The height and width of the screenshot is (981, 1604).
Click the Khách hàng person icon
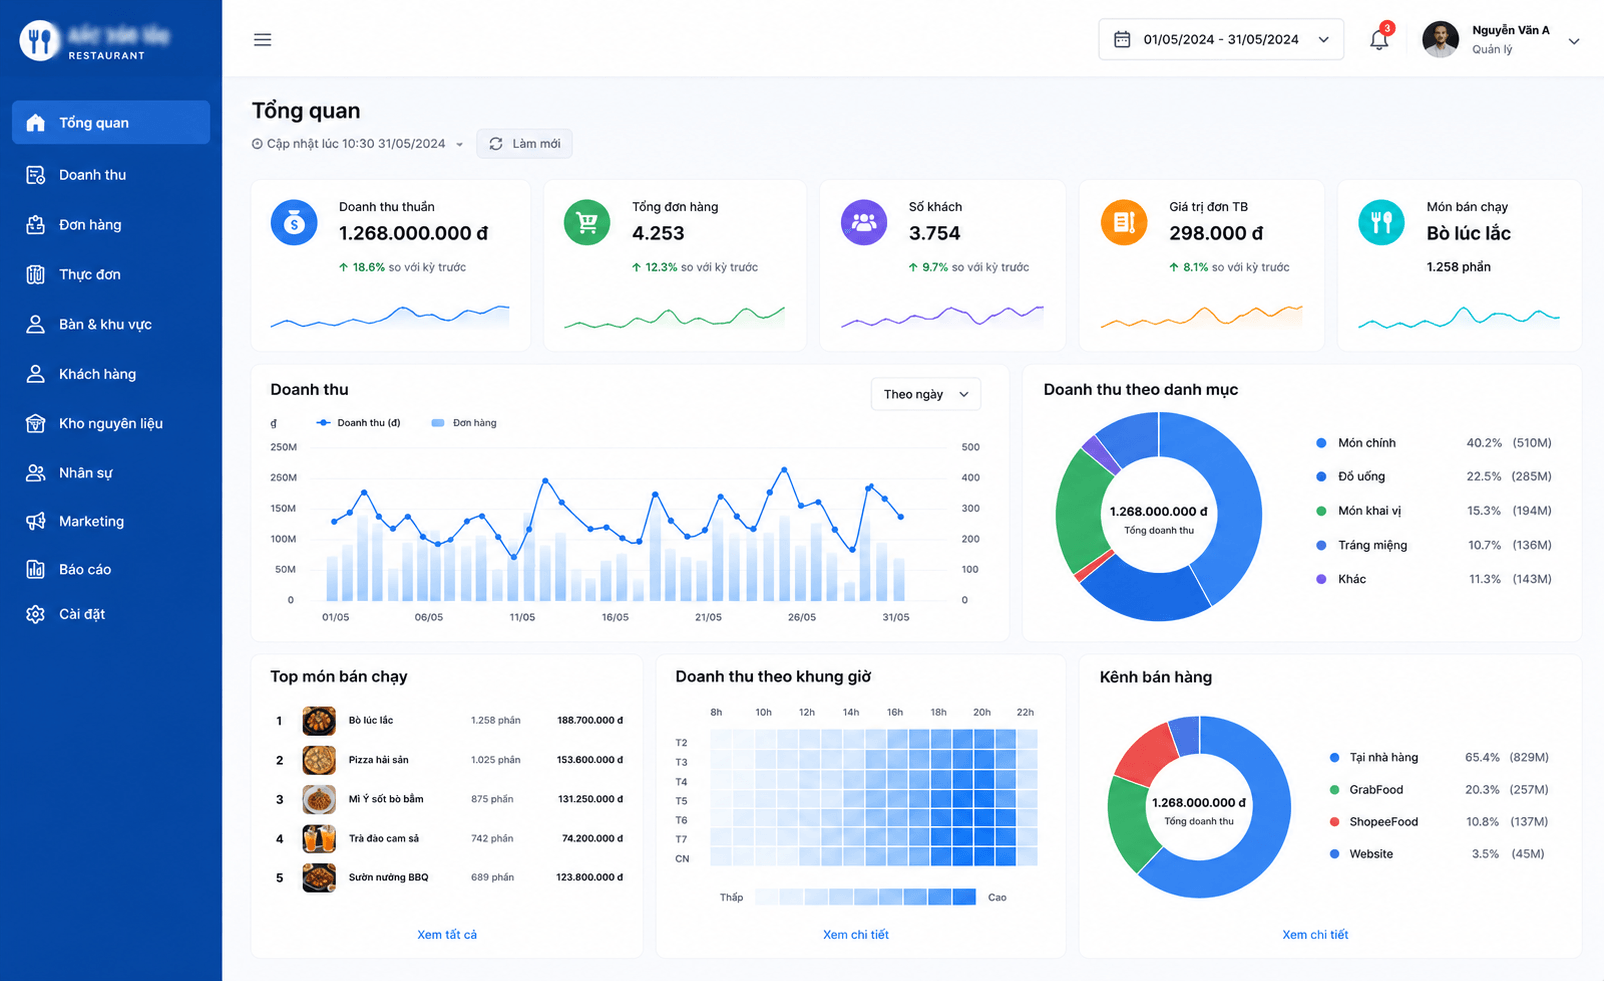click(36, 374)
